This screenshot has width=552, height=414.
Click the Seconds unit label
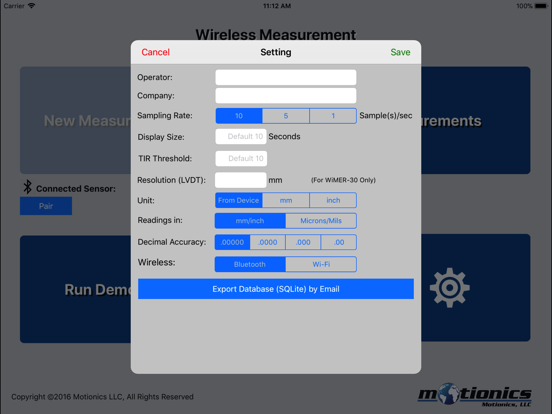click(284, 137)
